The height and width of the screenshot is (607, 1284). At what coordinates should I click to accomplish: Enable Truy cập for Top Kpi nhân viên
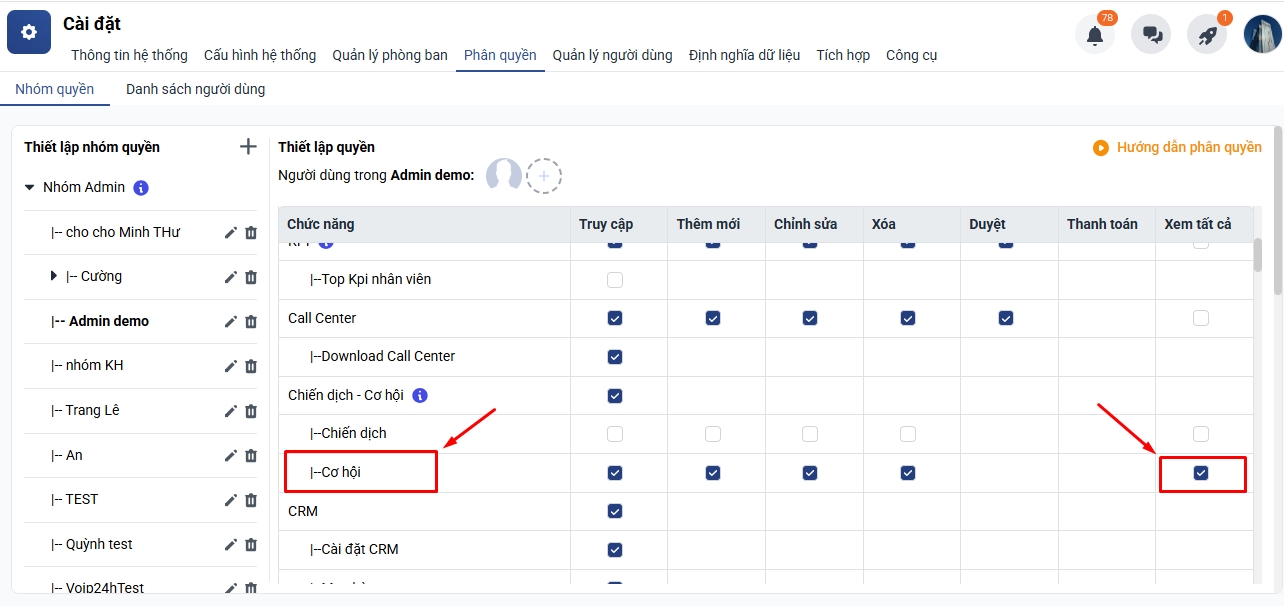615,280
